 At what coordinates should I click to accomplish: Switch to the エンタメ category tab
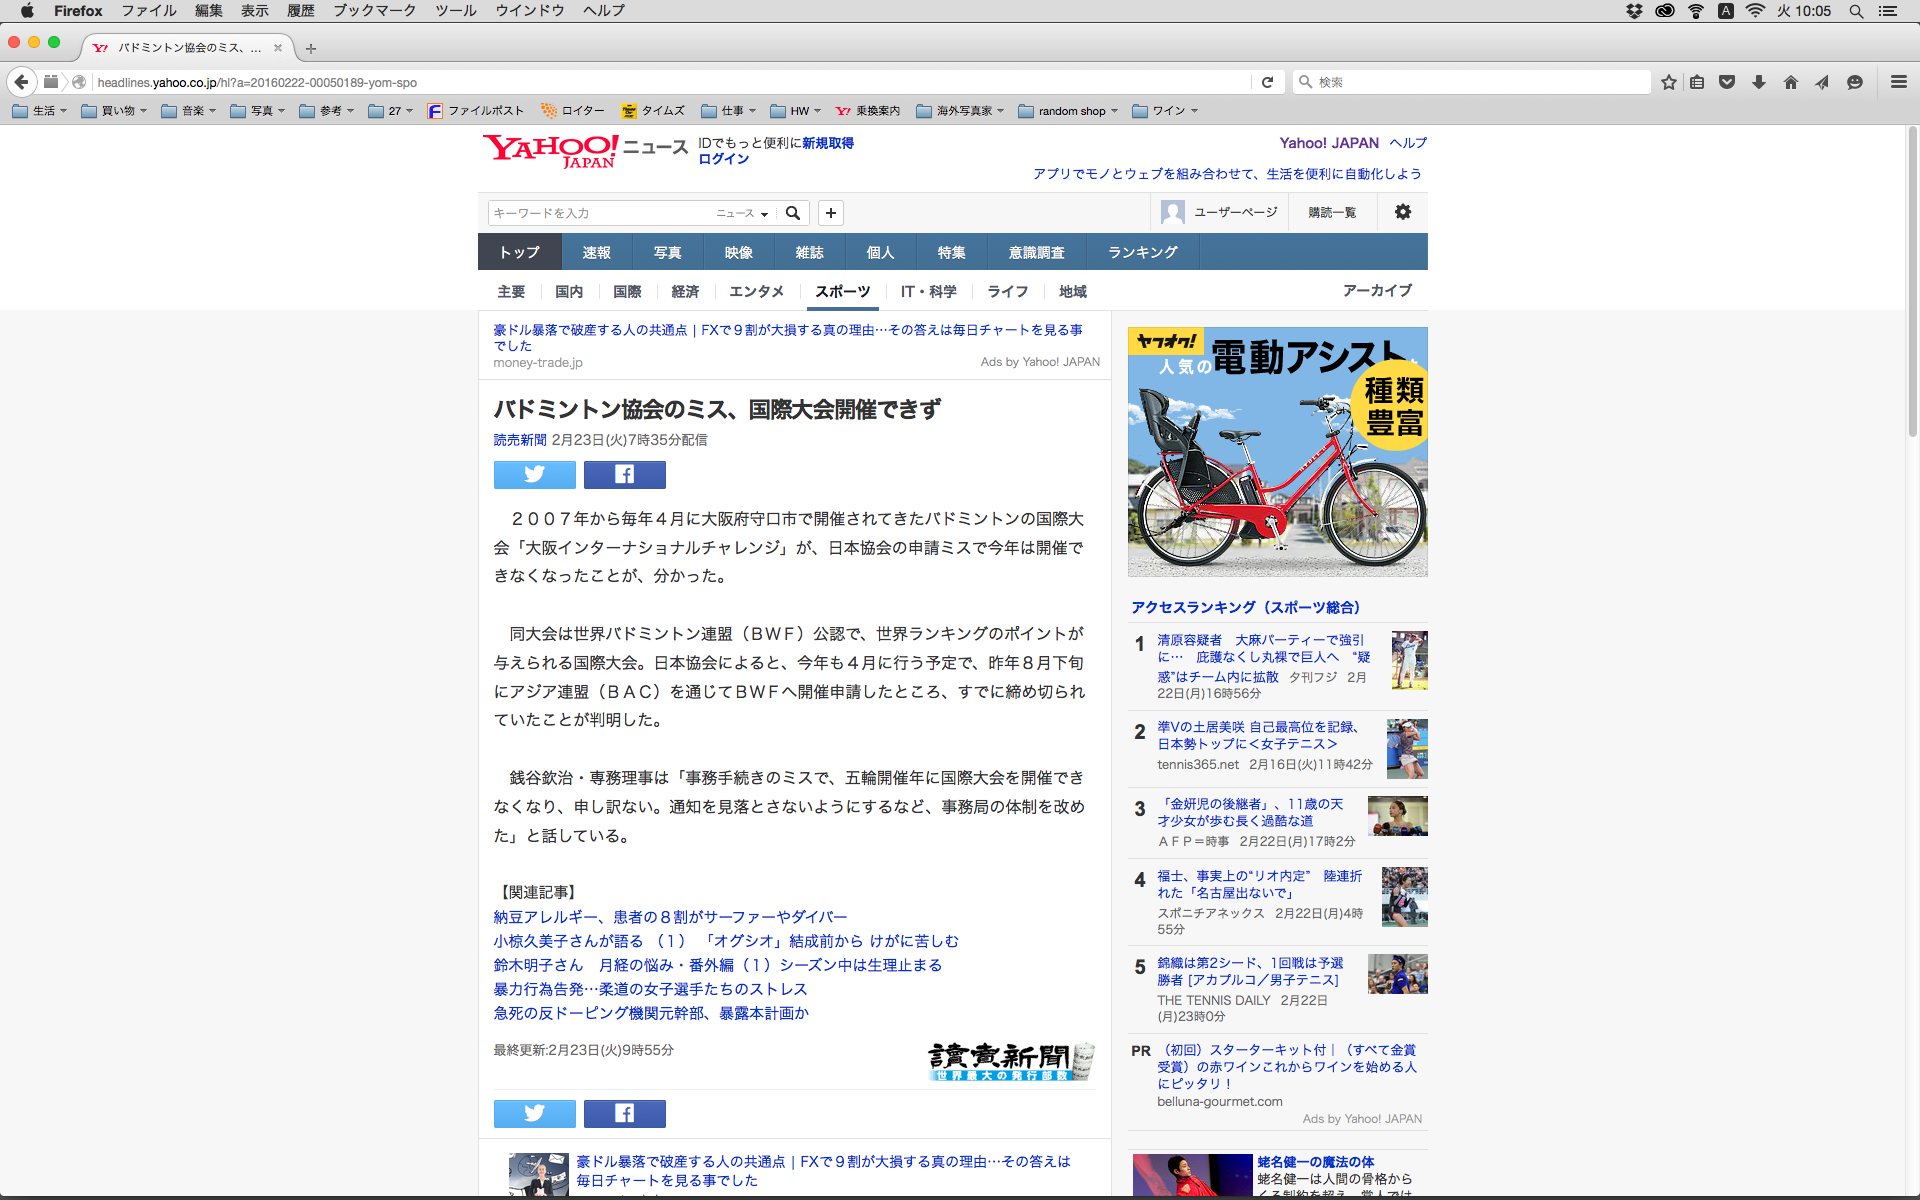(x=756, y=291)
